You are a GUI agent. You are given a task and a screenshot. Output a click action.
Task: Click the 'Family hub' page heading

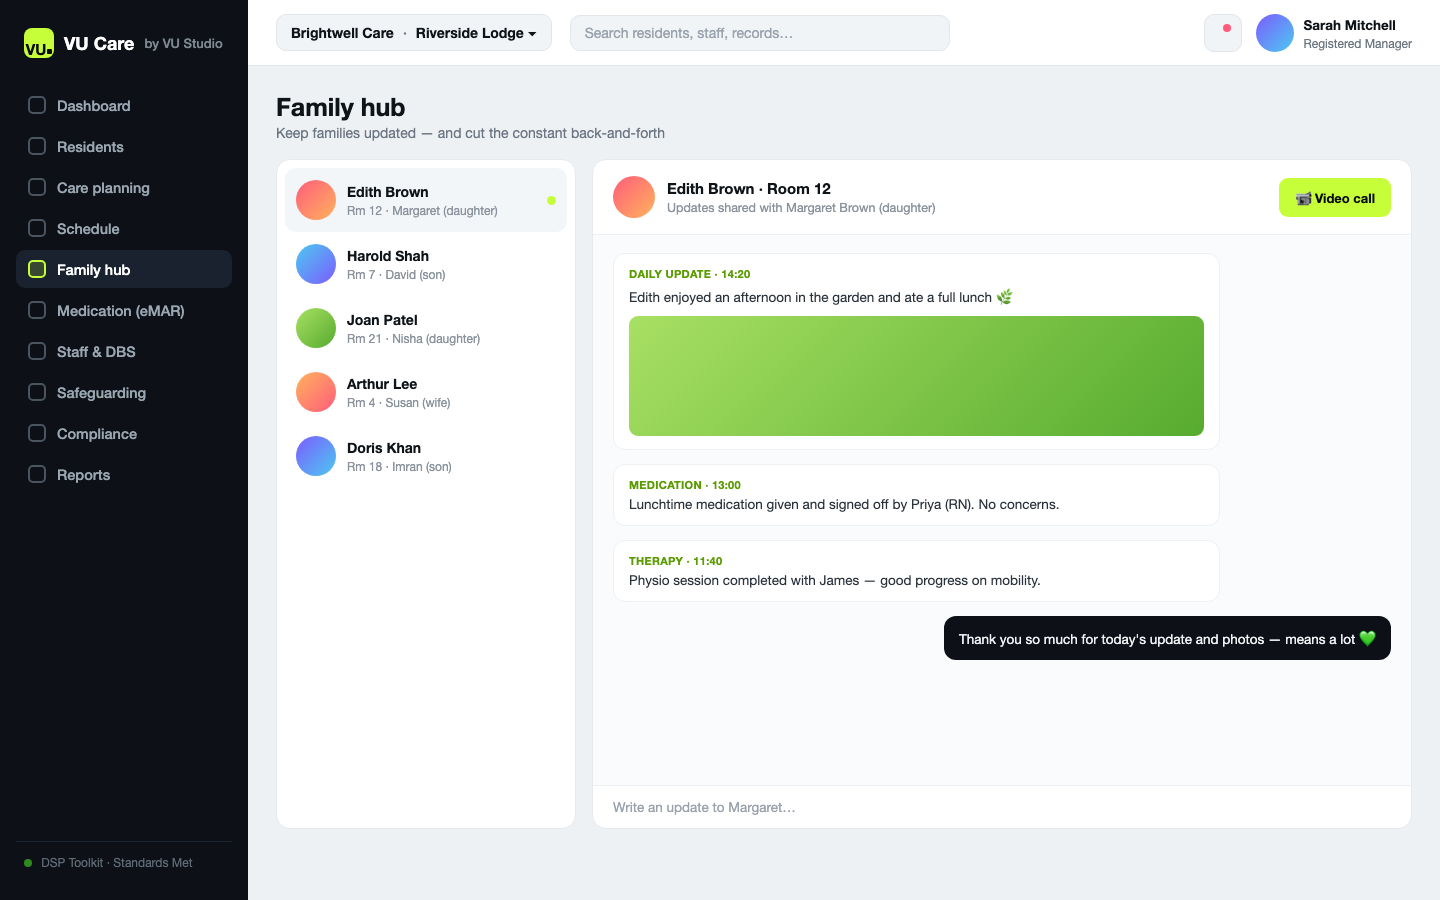tap(341, 107)
